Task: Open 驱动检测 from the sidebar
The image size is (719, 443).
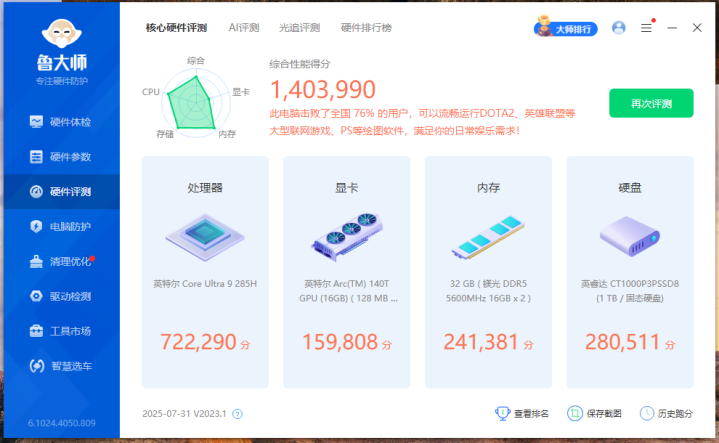Action: [61, 296]
